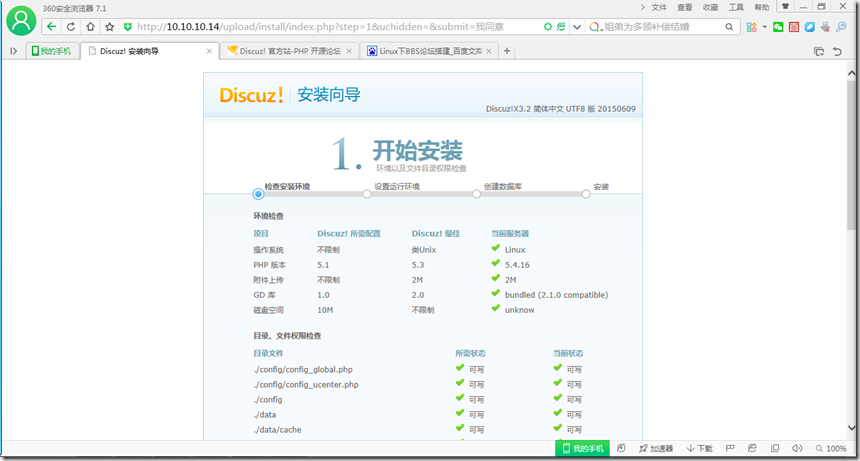The image size is (860, 461).
Task: Click the status bar crossed e icon
Action: click(x=752, y=448)
